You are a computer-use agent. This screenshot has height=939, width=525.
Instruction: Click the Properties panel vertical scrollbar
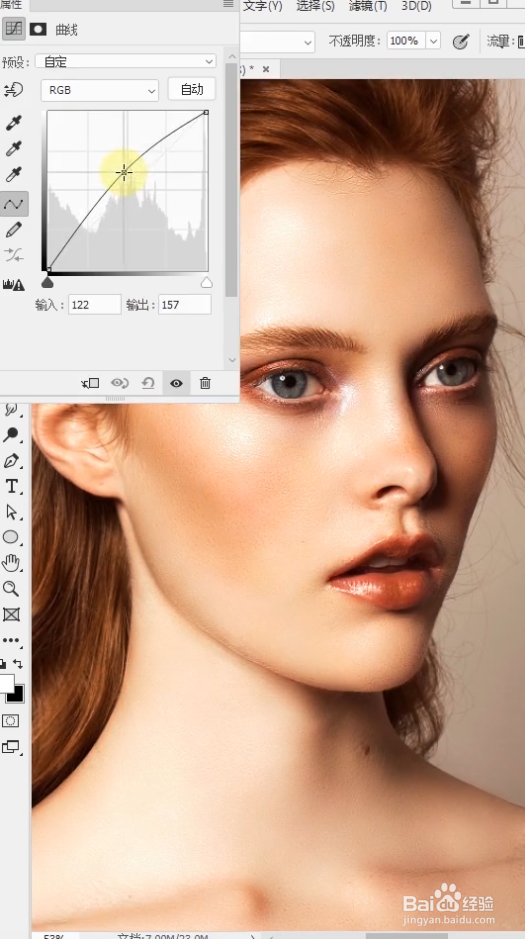click(x=232, y=178)
